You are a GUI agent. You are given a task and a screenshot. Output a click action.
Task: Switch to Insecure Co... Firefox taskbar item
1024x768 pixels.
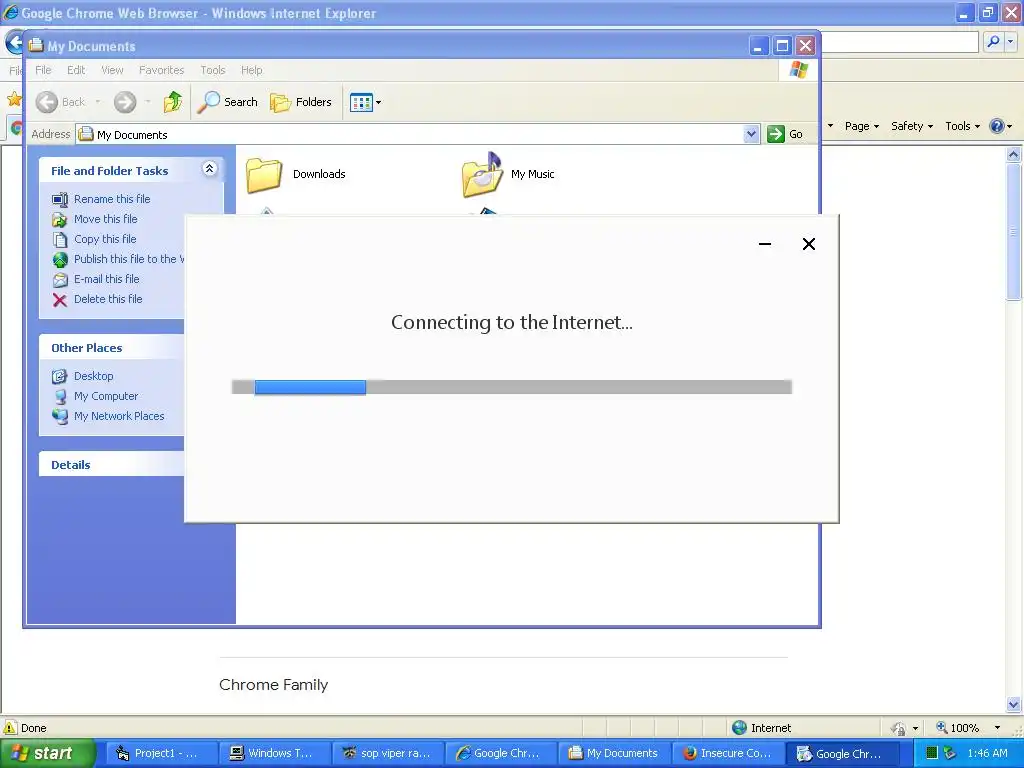coord(728,754)
